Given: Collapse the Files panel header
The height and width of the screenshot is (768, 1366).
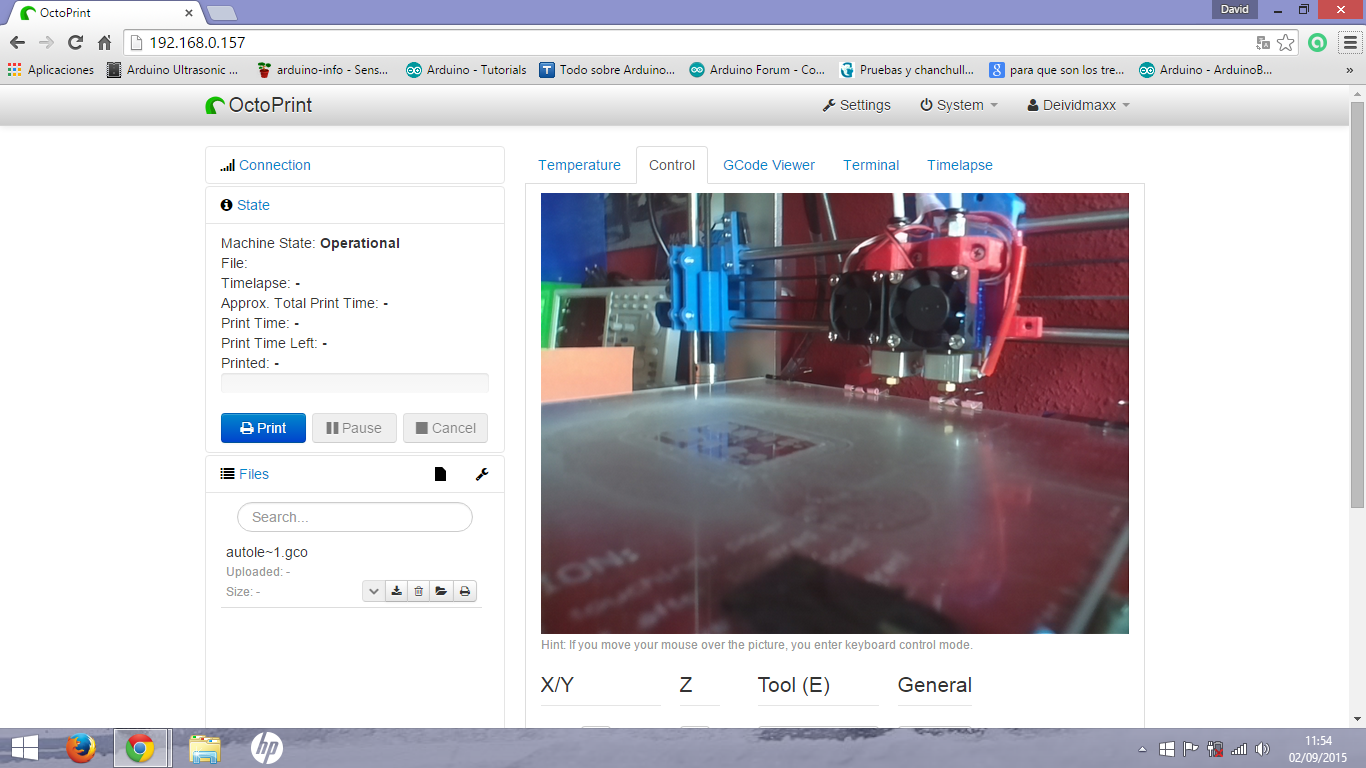Looking at the screenshot, I should click(x=254, y=474).
